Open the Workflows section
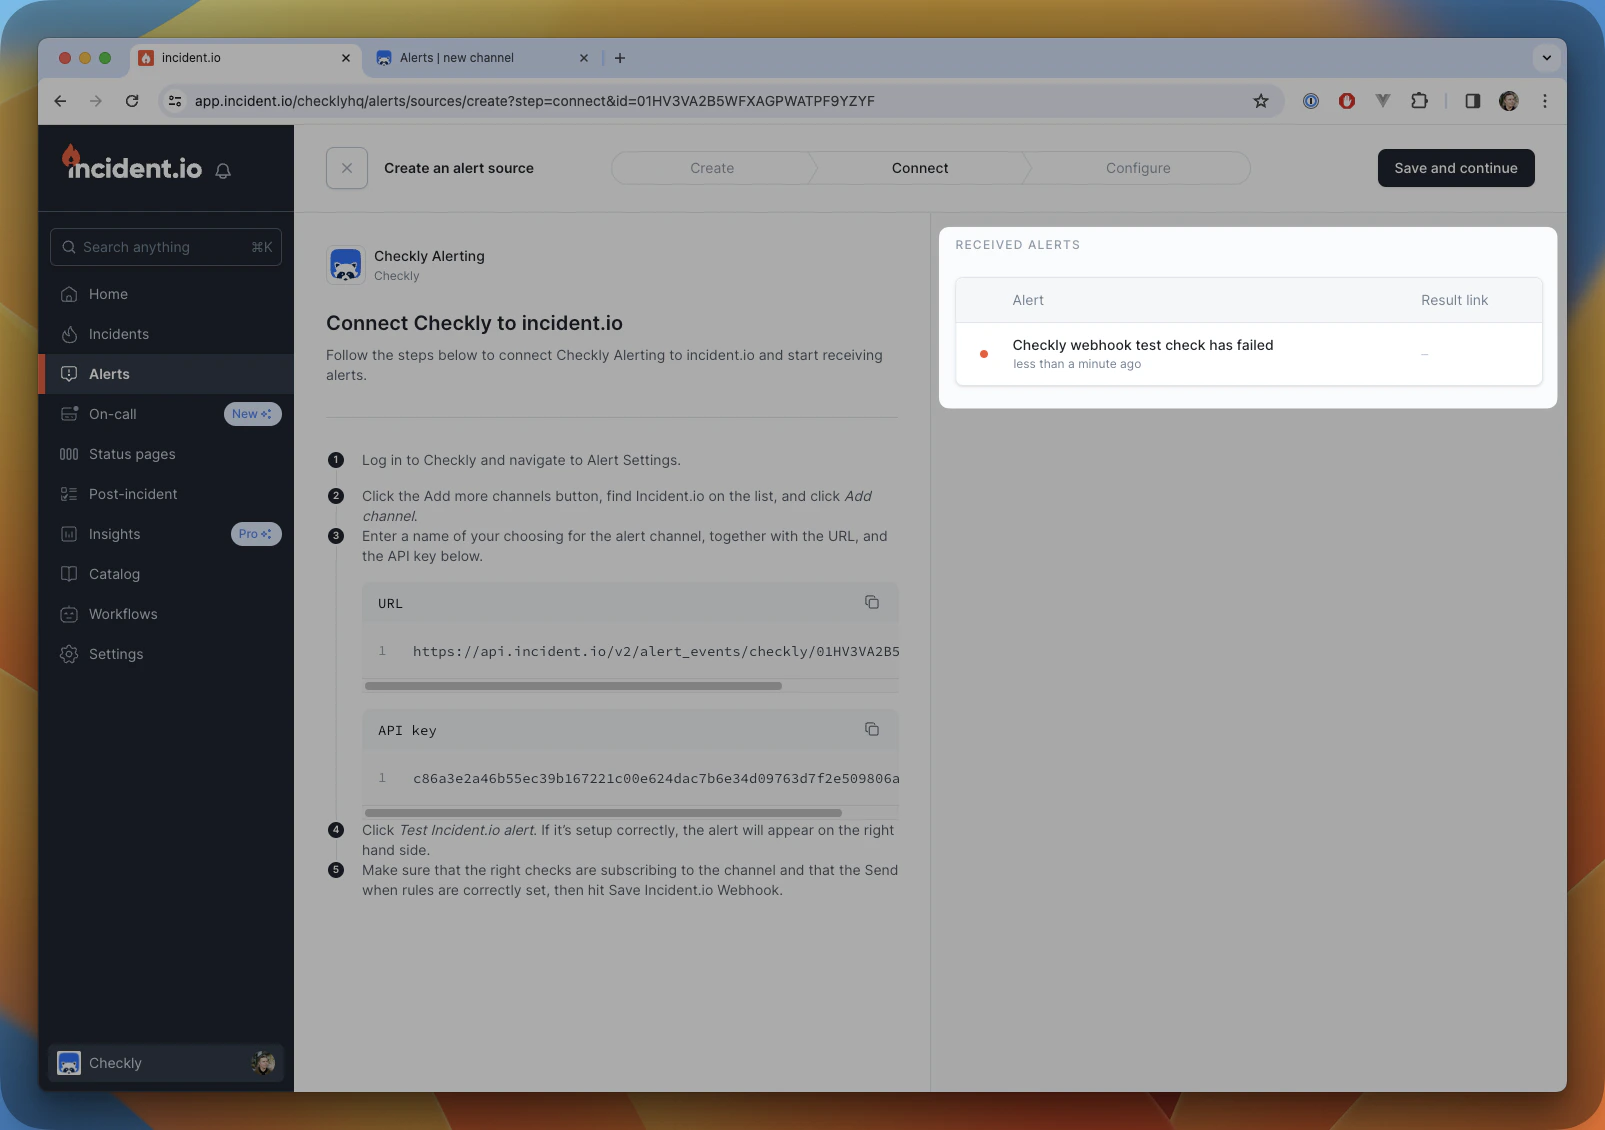Viewport: 1605px width, 1130px height. click(x=123, y=614)
